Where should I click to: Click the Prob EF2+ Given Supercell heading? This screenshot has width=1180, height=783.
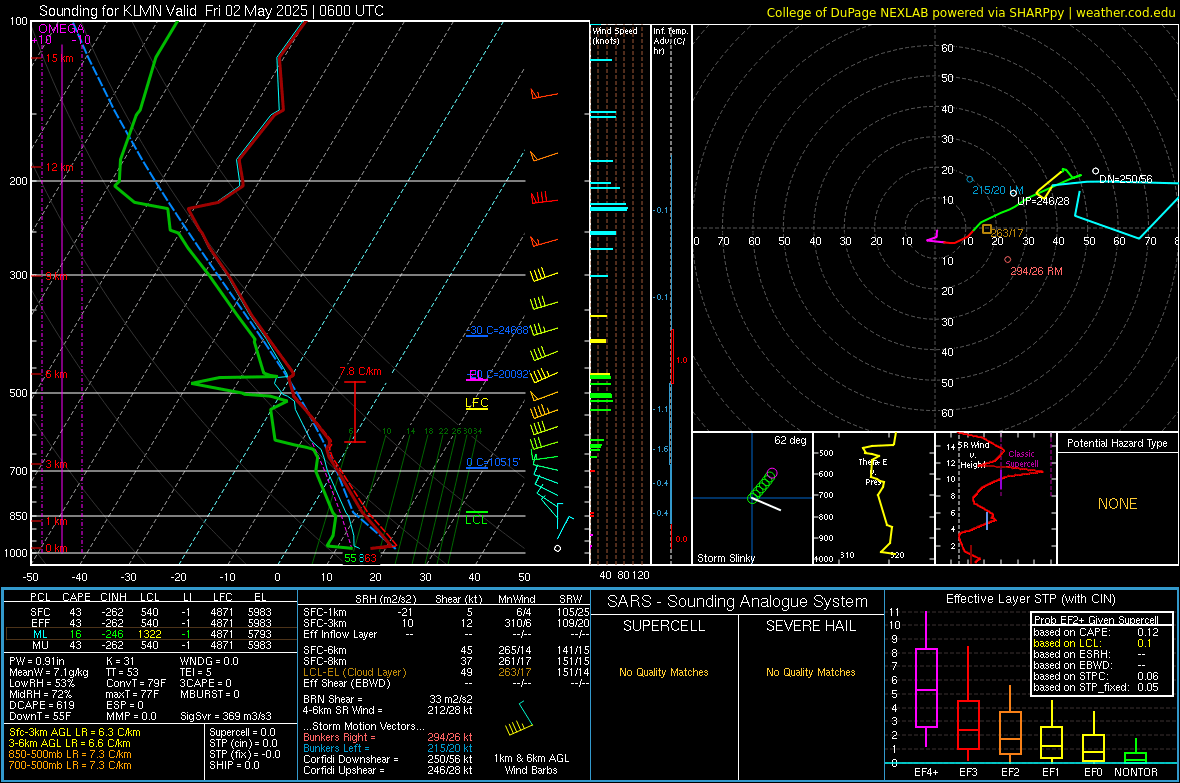[x=1096, y=620]
